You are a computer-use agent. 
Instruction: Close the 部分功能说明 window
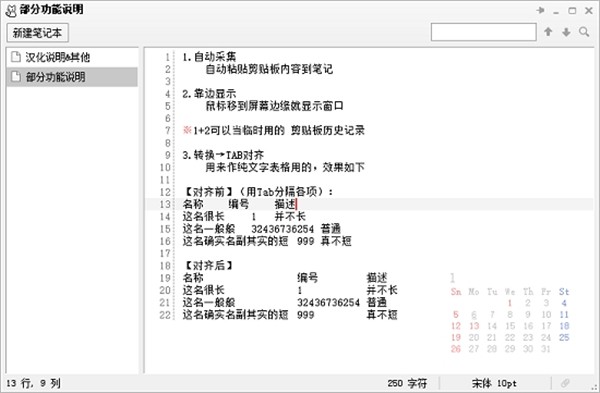pos(589,10)
